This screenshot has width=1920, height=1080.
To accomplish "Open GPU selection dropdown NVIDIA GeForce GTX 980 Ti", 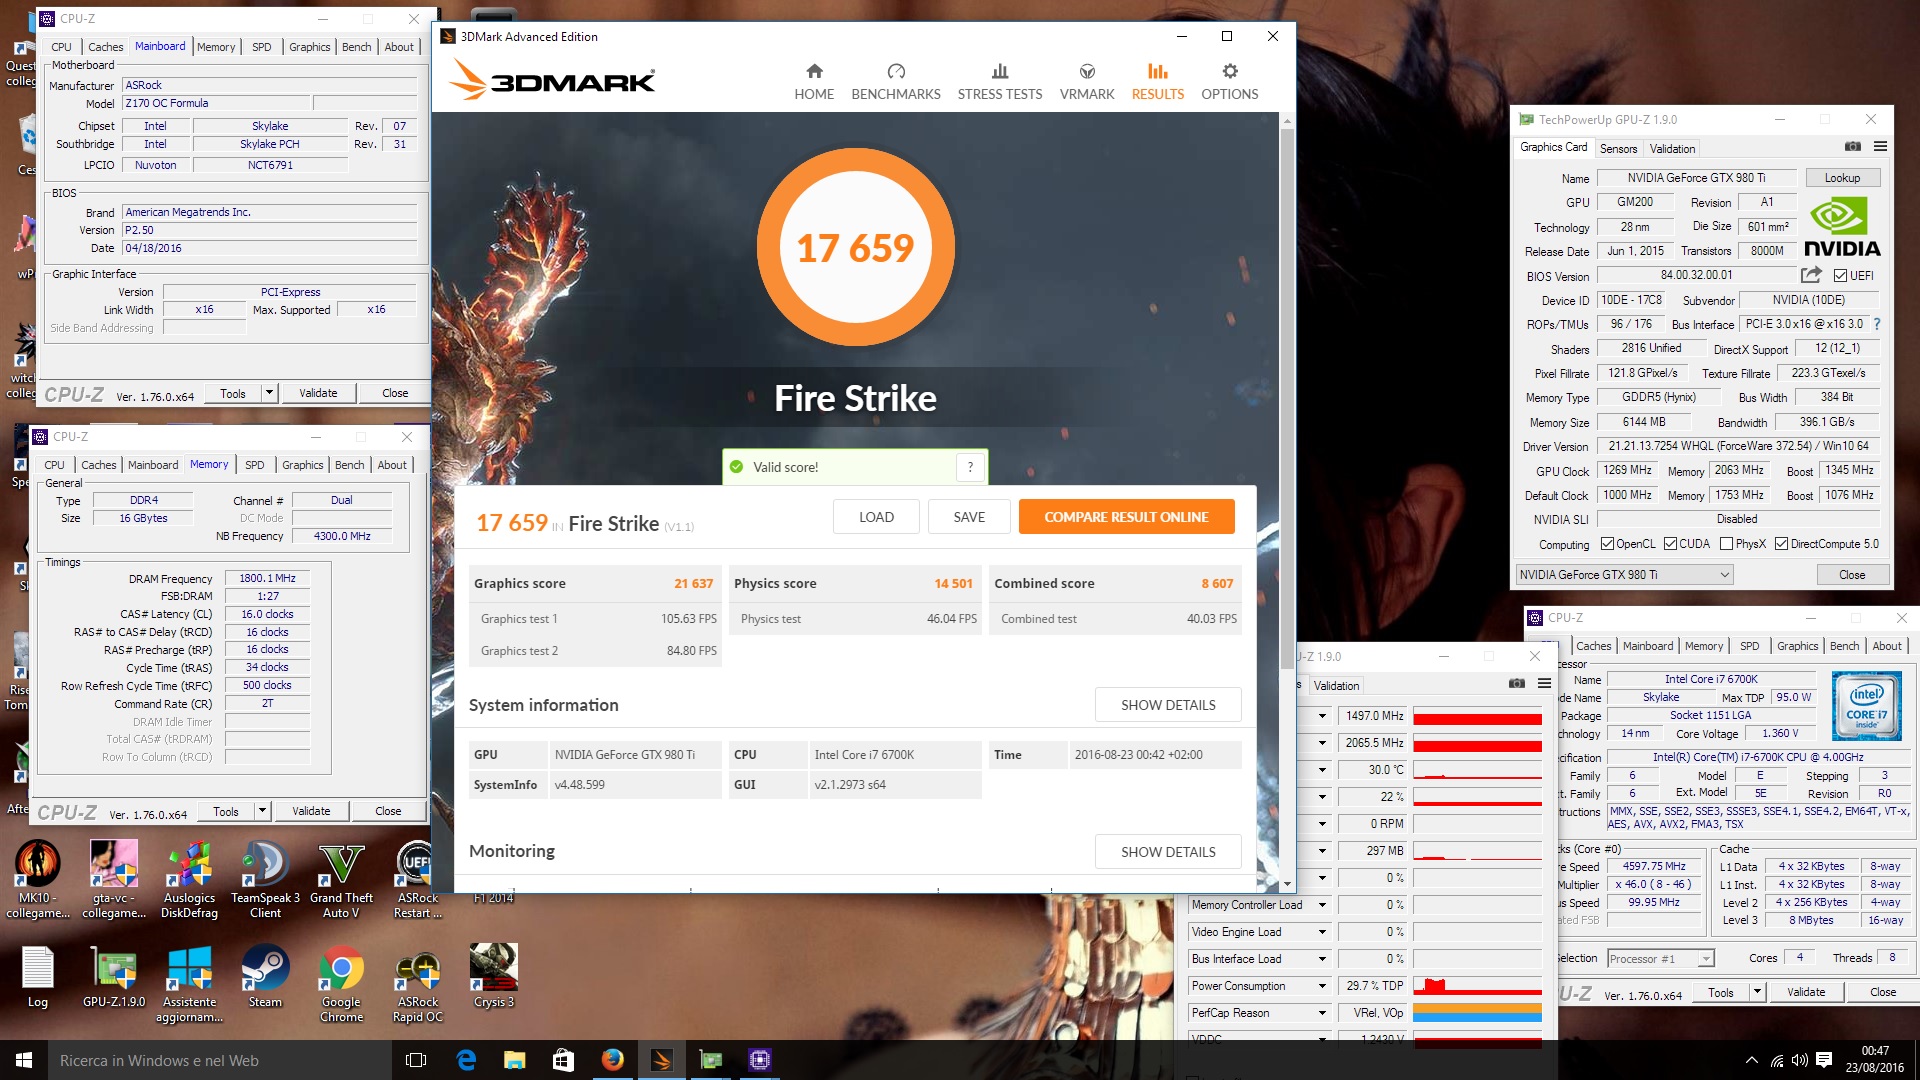I will 1624,574.
